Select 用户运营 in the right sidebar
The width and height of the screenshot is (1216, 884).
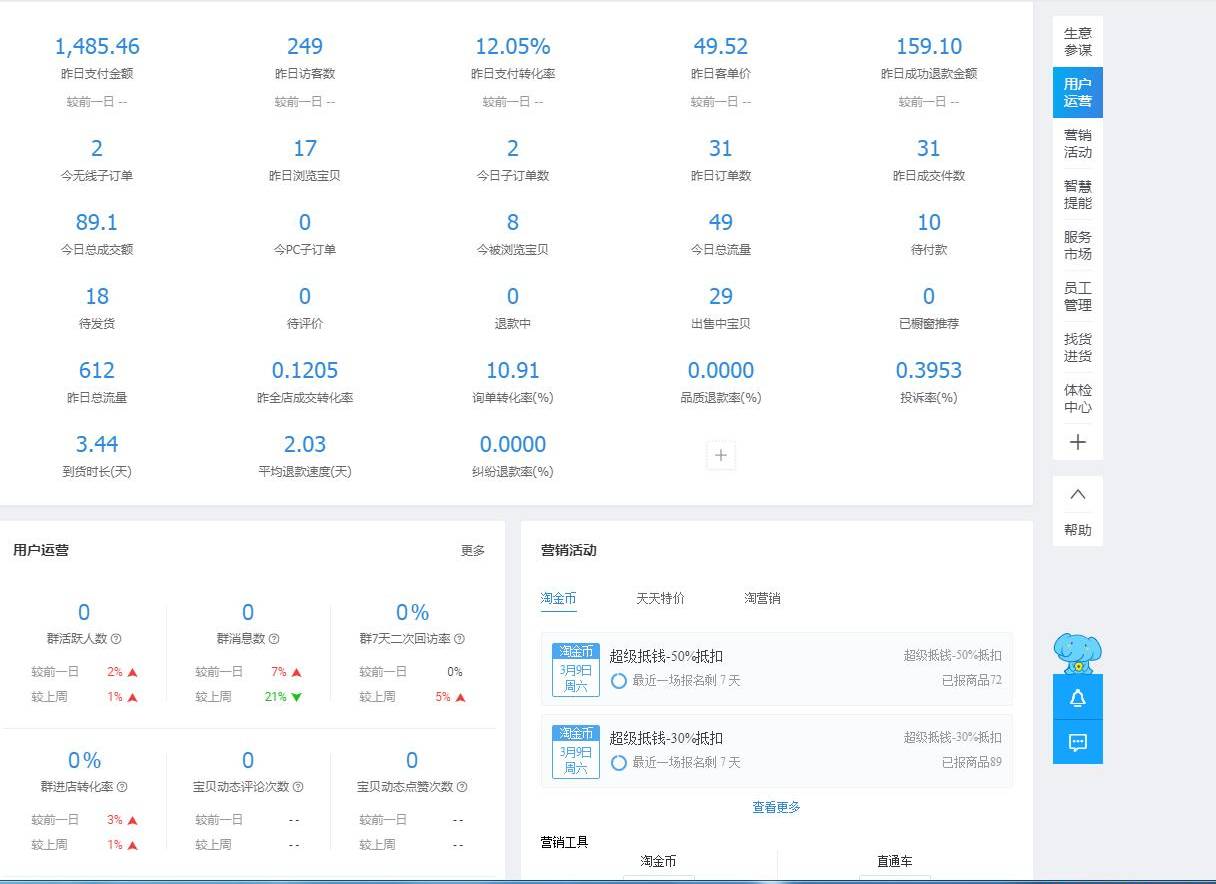click(1078, 92)
